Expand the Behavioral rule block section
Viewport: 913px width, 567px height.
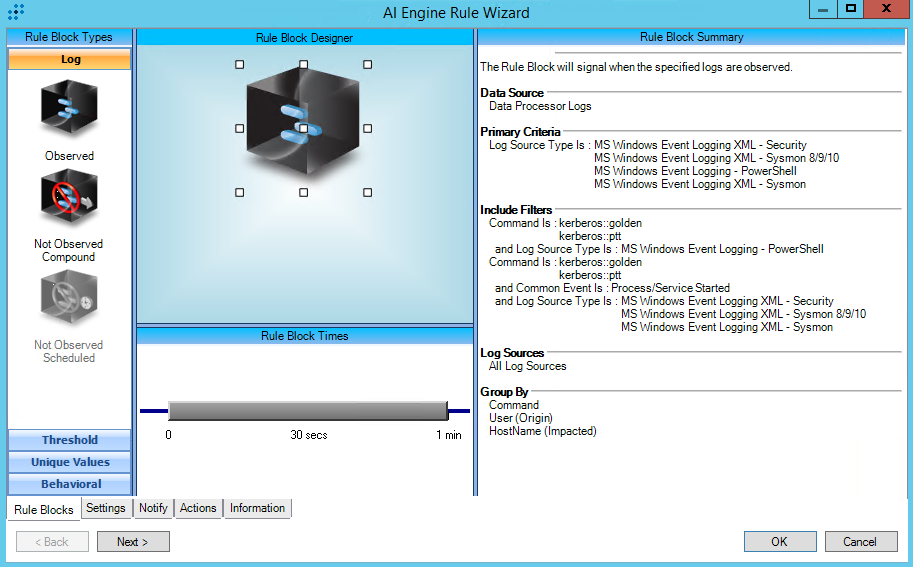click(x=70, y=484)
